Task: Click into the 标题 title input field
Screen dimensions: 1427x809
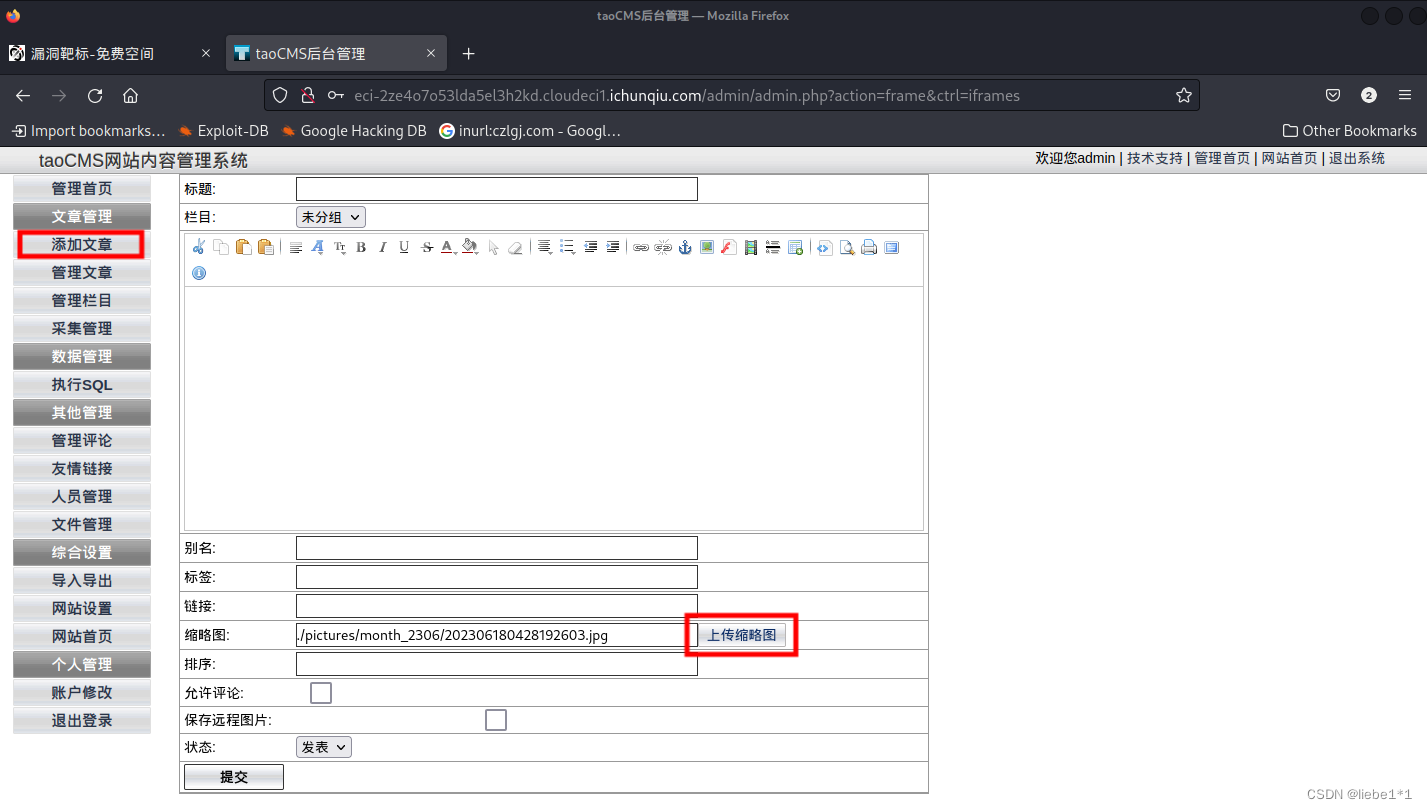Action: tap(497, 189)
